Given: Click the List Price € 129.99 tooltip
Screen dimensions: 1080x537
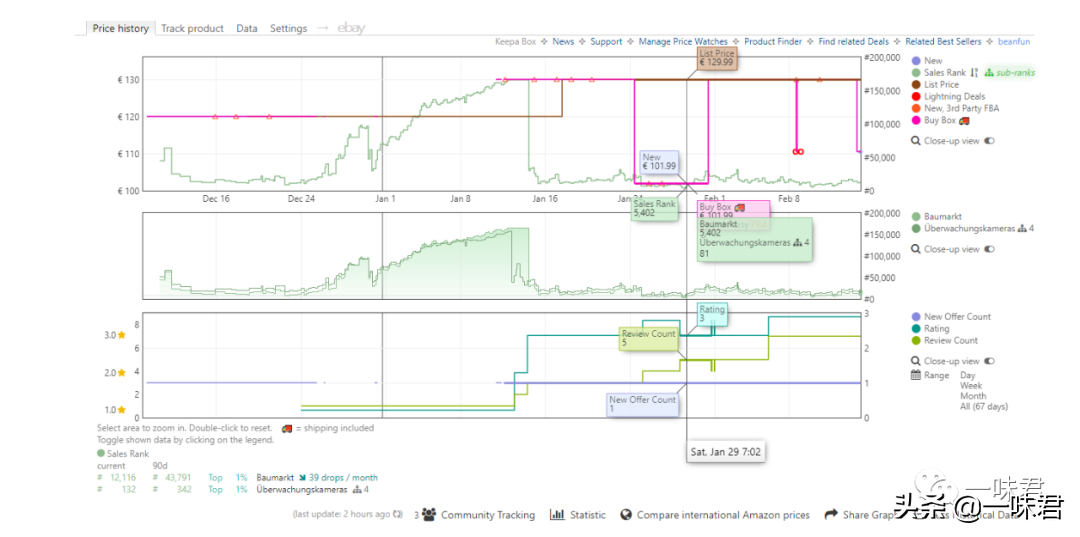Looking at the screenshot, I should [x=716, y=58].
